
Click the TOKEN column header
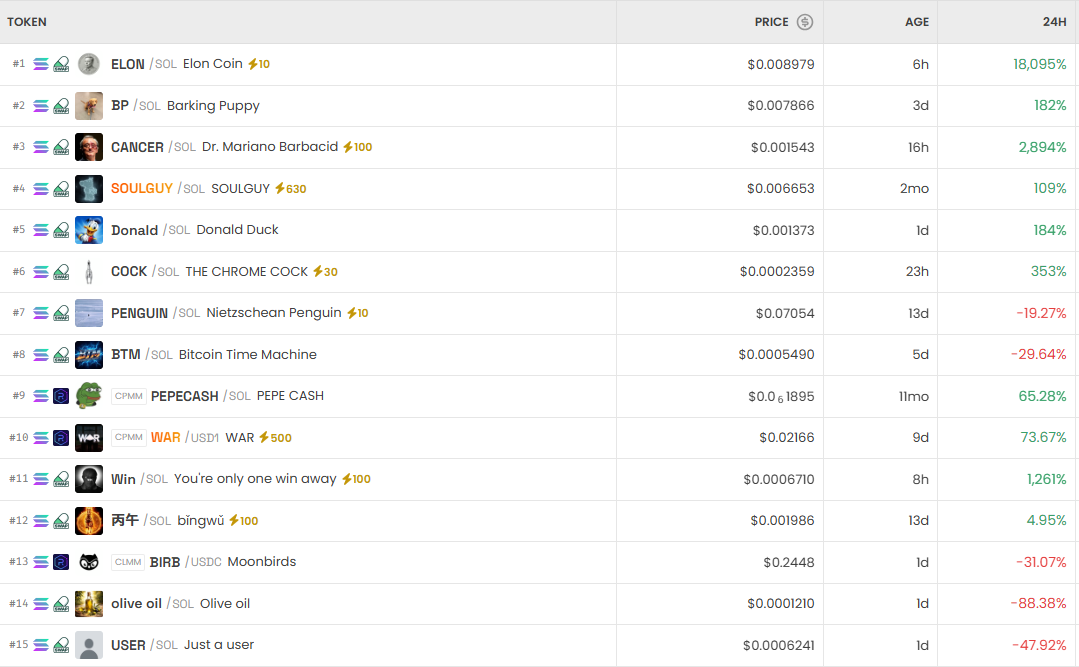pyautogui.click(x=27, y=22)
